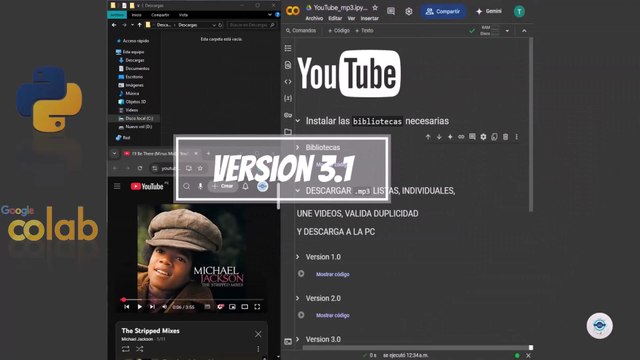640x360 pixels.
Task: Enter YouTube fullscreen mode
Action: [257, 307]
